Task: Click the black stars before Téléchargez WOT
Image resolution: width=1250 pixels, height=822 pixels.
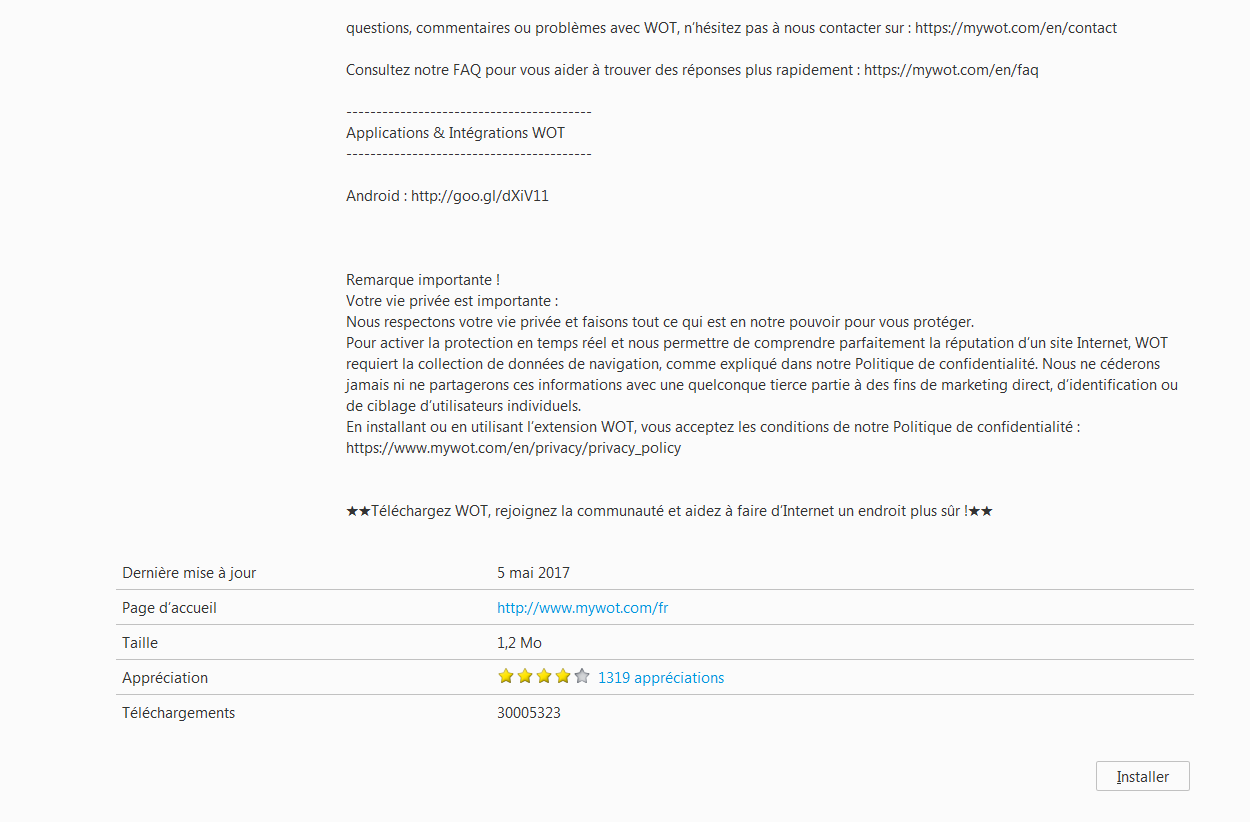Action: click(358, 511)
